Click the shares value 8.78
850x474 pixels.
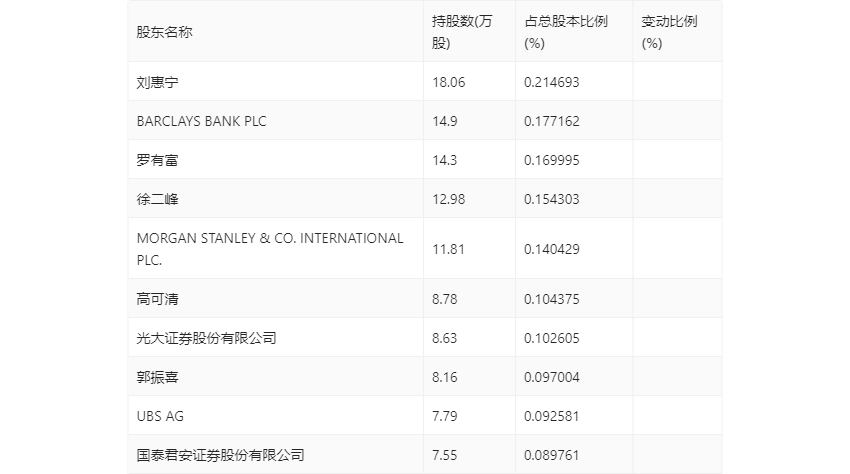point(445,299)
